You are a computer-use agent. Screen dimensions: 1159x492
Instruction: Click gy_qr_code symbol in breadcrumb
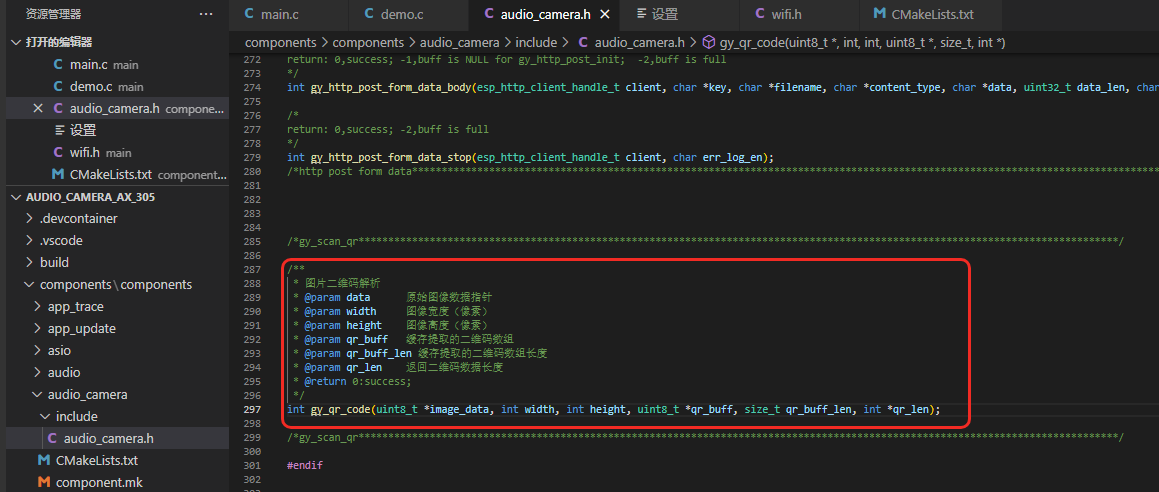point(862,43)
